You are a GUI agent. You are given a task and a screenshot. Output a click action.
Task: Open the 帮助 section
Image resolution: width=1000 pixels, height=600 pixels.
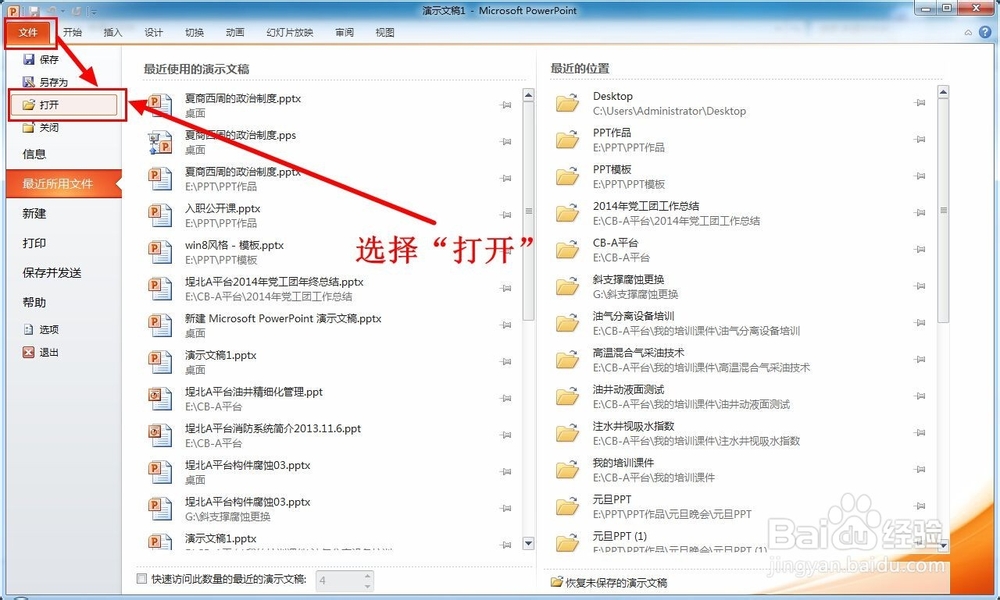point(34,302)
